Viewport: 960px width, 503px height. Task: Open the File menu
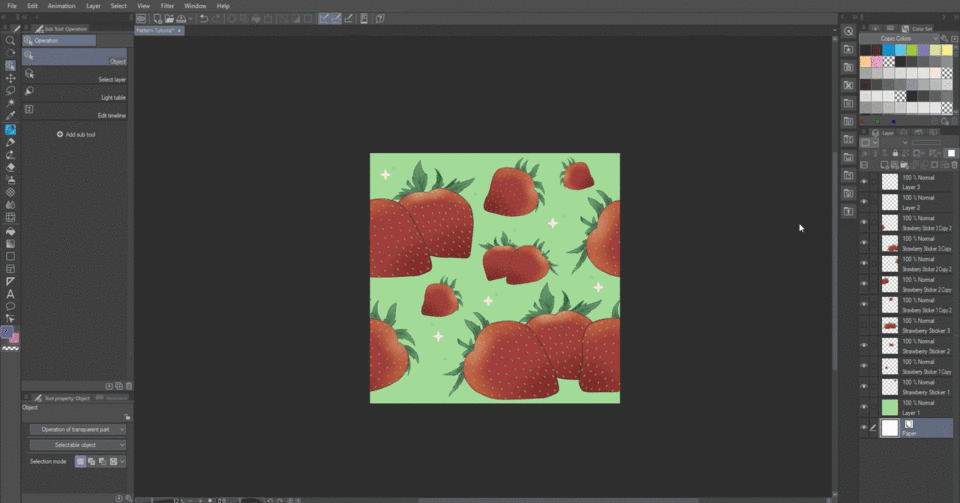(x=12, y=6)
